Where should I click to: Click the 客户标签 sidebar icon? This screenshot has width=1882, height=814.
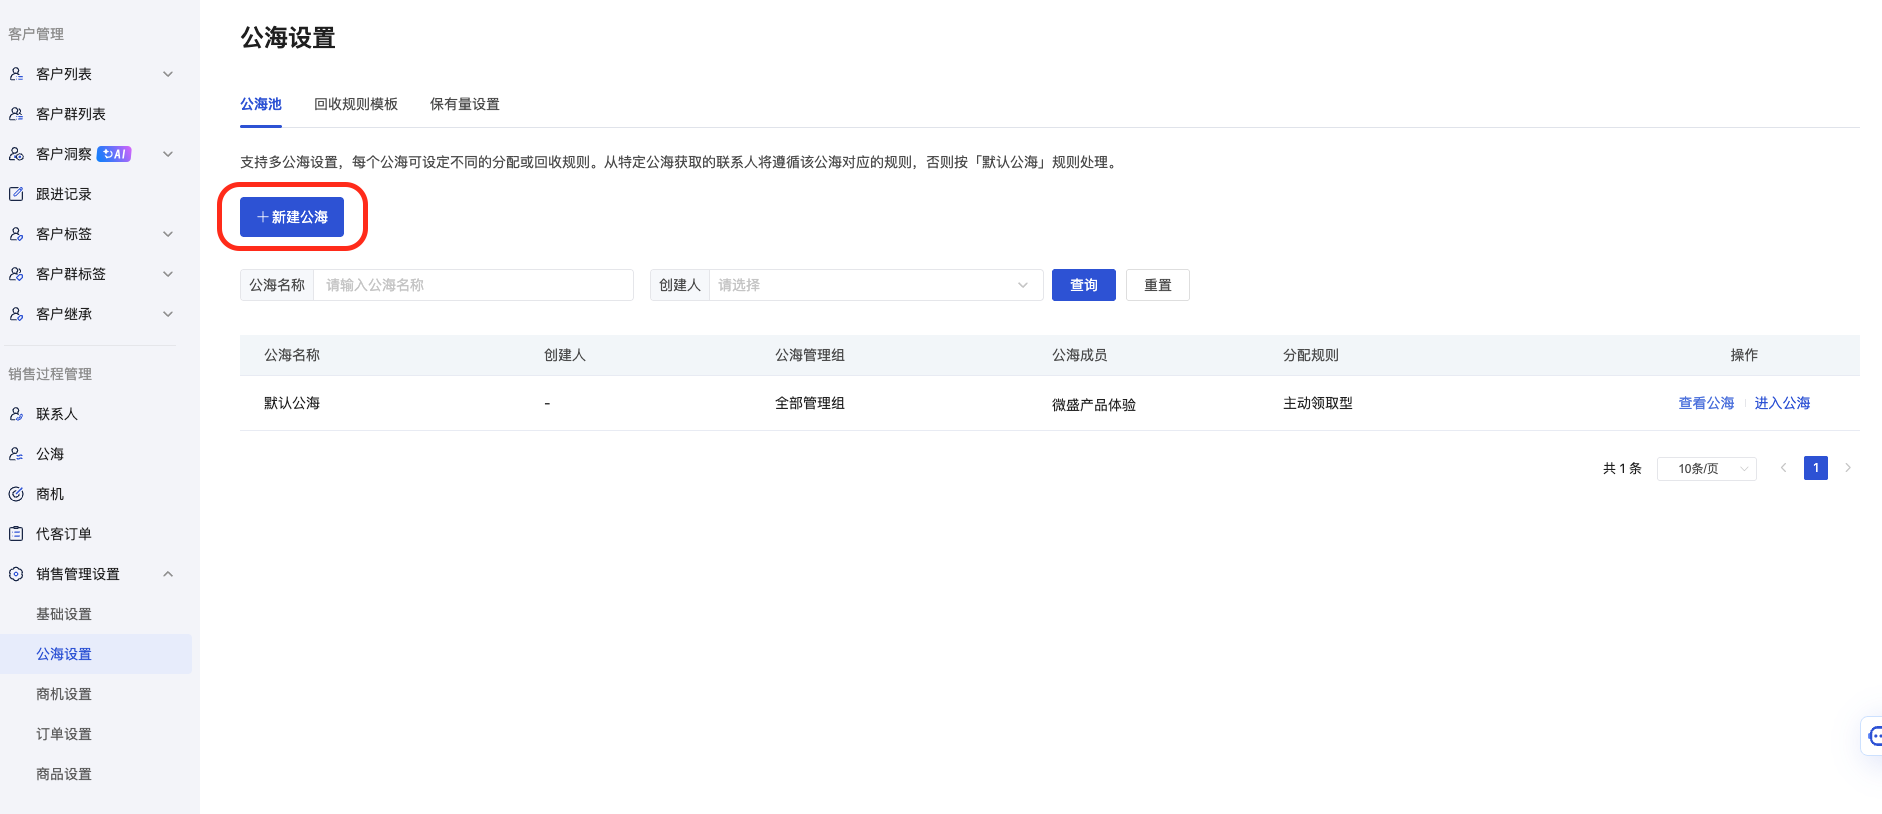point(16,234)
